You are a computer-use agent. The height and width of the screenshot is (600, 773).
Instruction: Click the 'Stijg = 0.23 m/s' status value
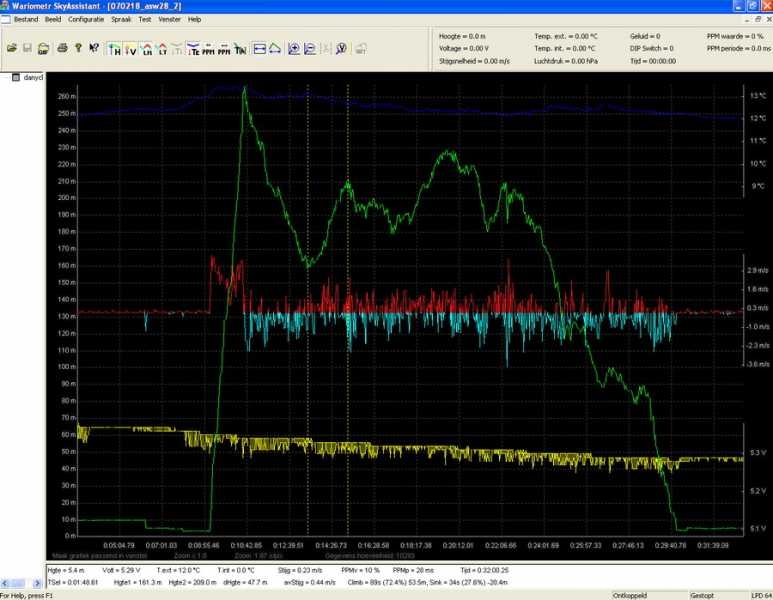tap(300, 570)
